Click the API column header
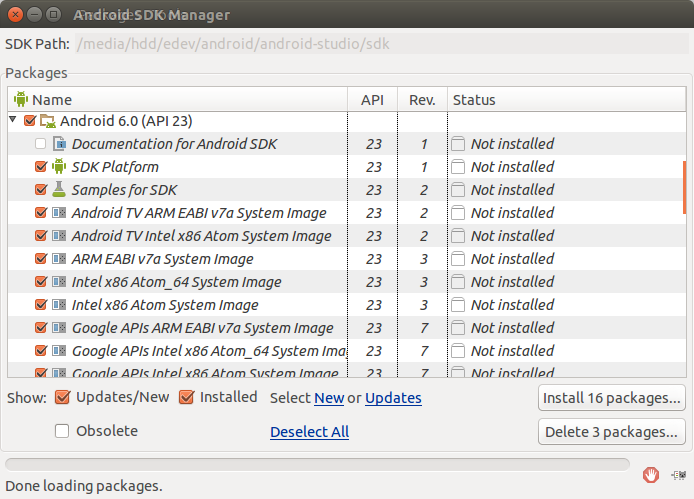694x499 pixels. click(x=373, y=99)
